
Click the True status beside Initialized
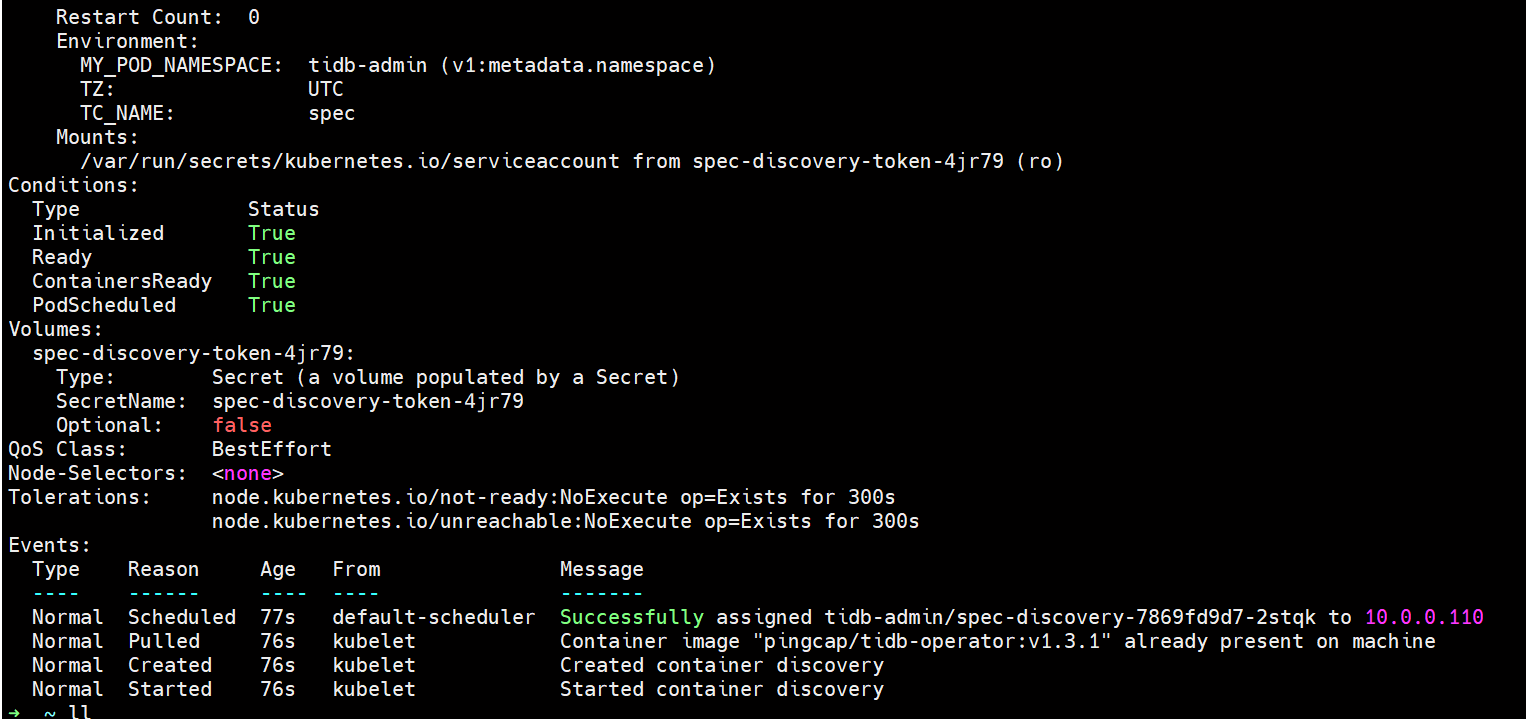point(272,233)
